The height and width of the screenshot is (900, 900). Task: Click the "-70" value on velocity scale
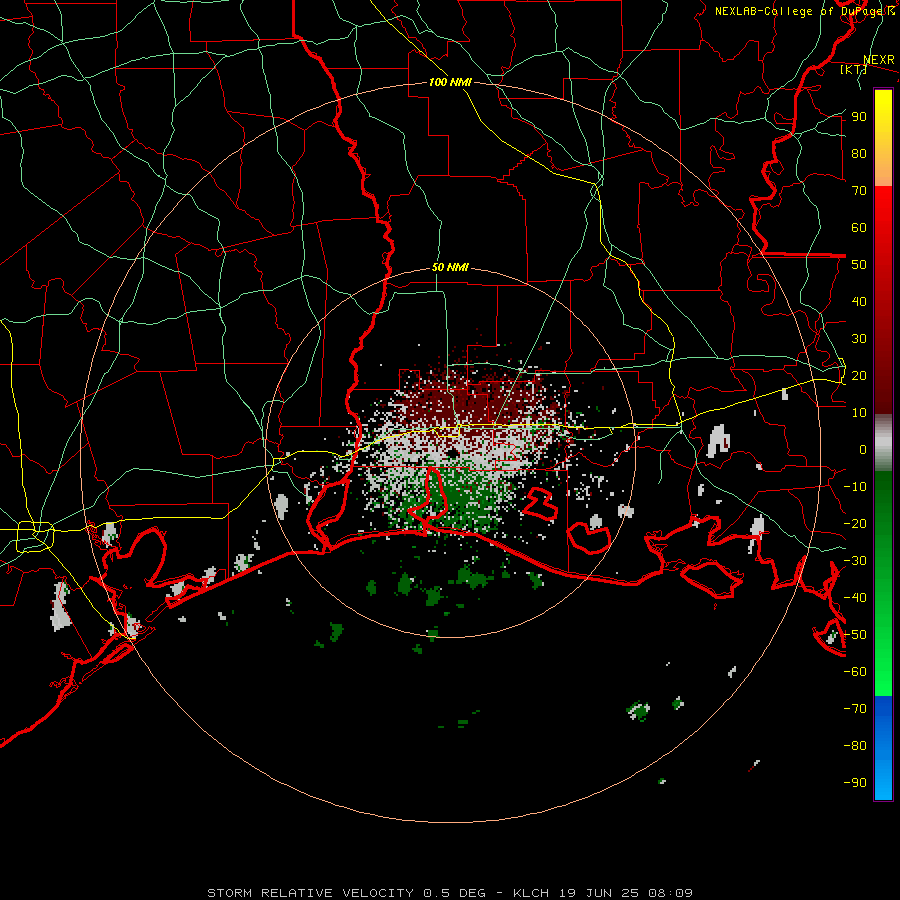point(855,709)
